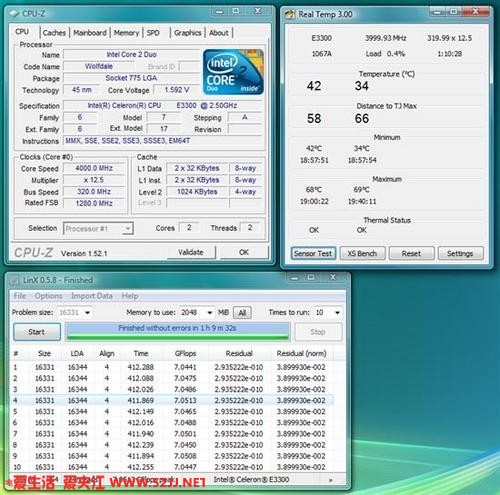Image resolution: width=500 pixels, height=495 pixels.
Task: Maximize the LinX window
Action: click(311, 277)
